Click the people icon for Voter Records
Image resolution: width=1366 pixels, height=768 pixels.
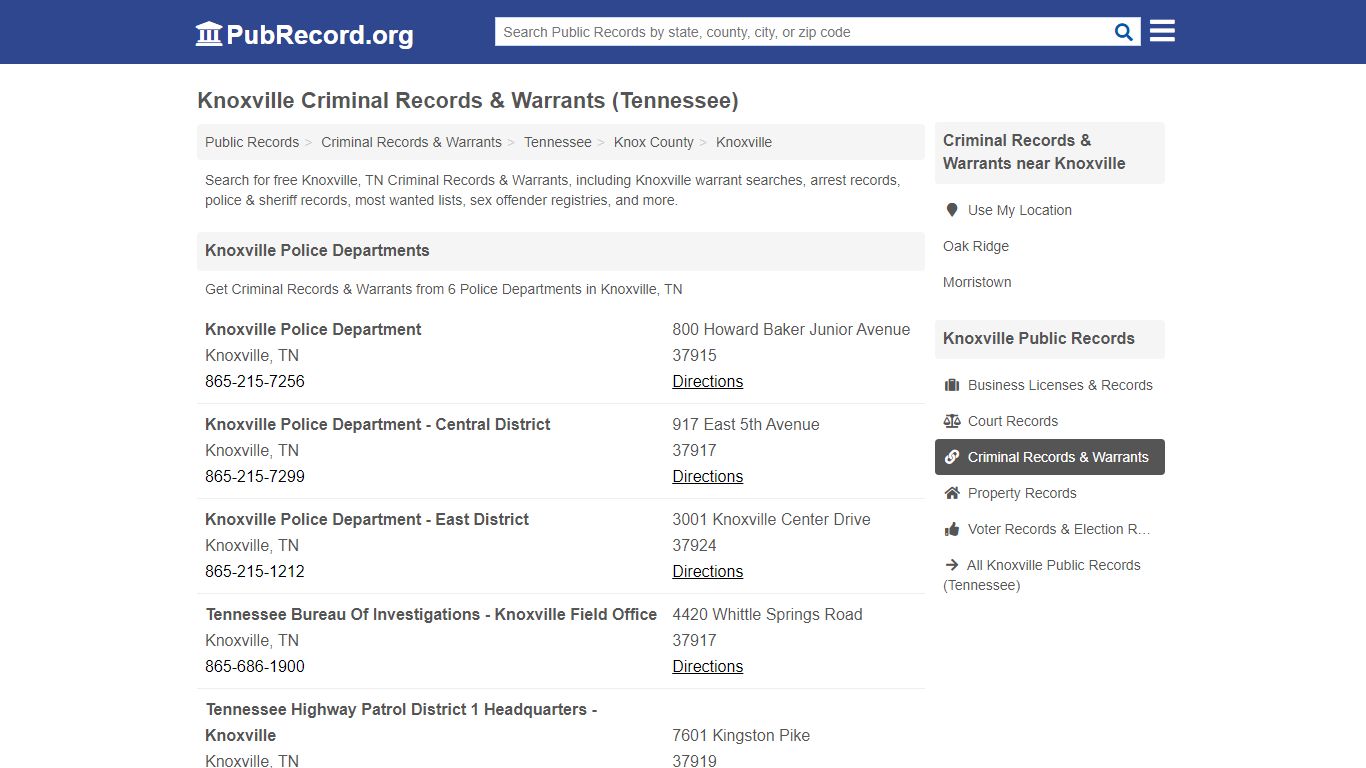click(952, 529)
